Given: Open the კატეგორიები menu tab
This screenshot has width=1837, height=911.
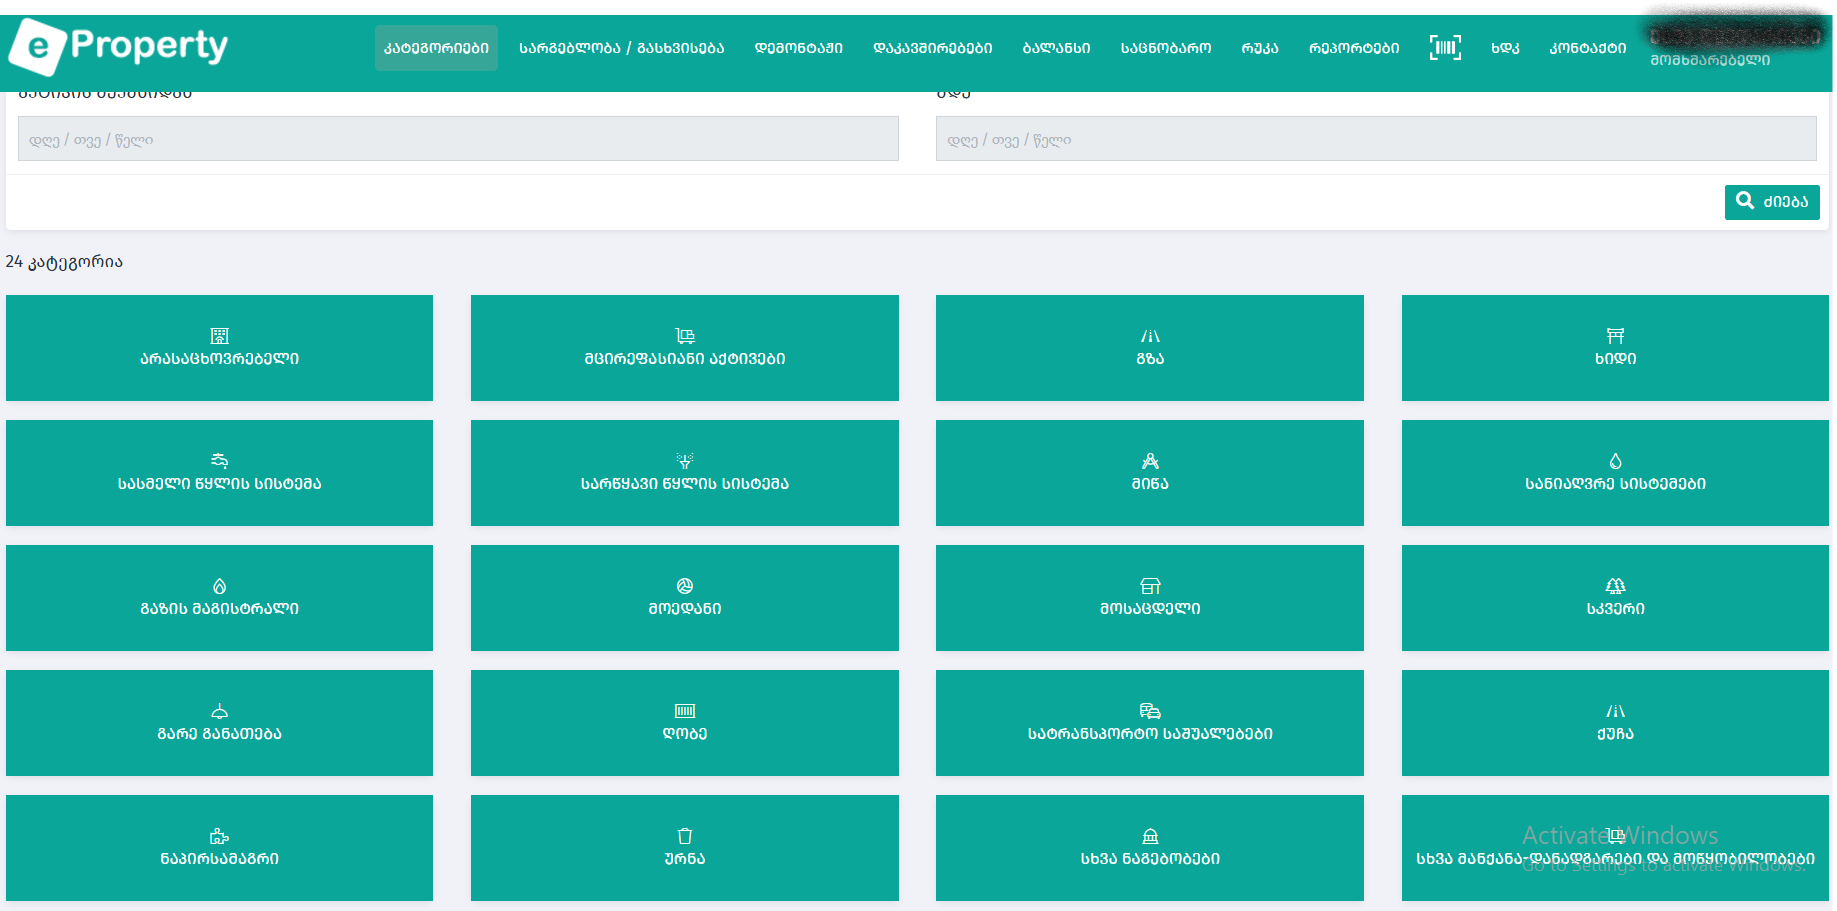Looking at the screenshot, I should click(x=436, y=48).
